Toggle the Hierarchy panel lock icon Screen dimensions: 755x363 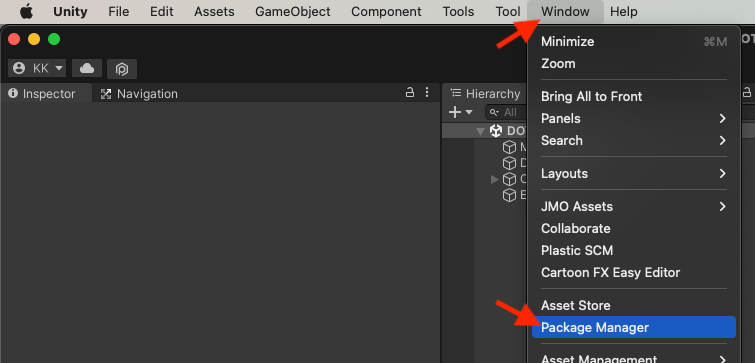point(747,92)
